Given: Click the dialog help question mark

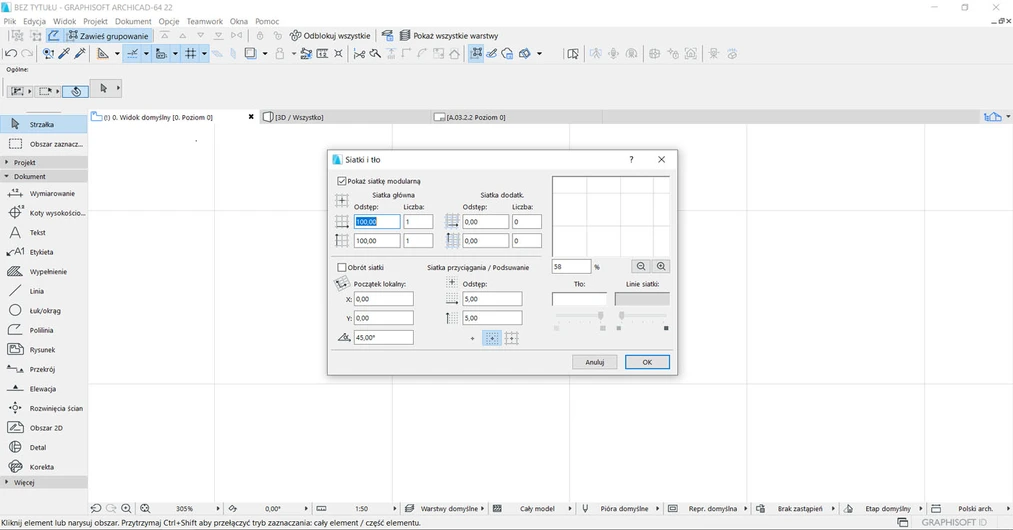Looking at the screenshot, I should coord(631,159).
